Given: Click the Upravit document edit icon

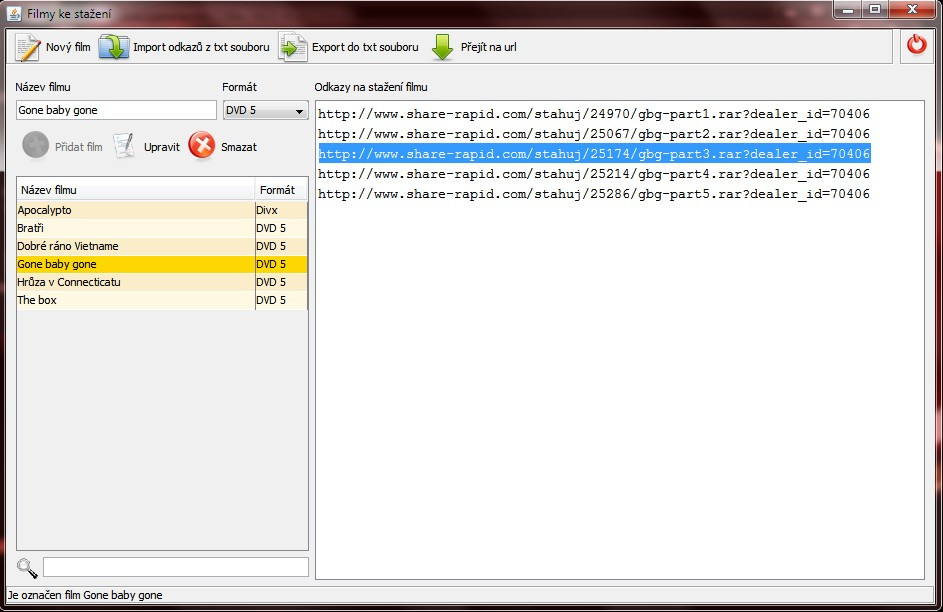Looking at the screenshot, I should tap(124, 146).
